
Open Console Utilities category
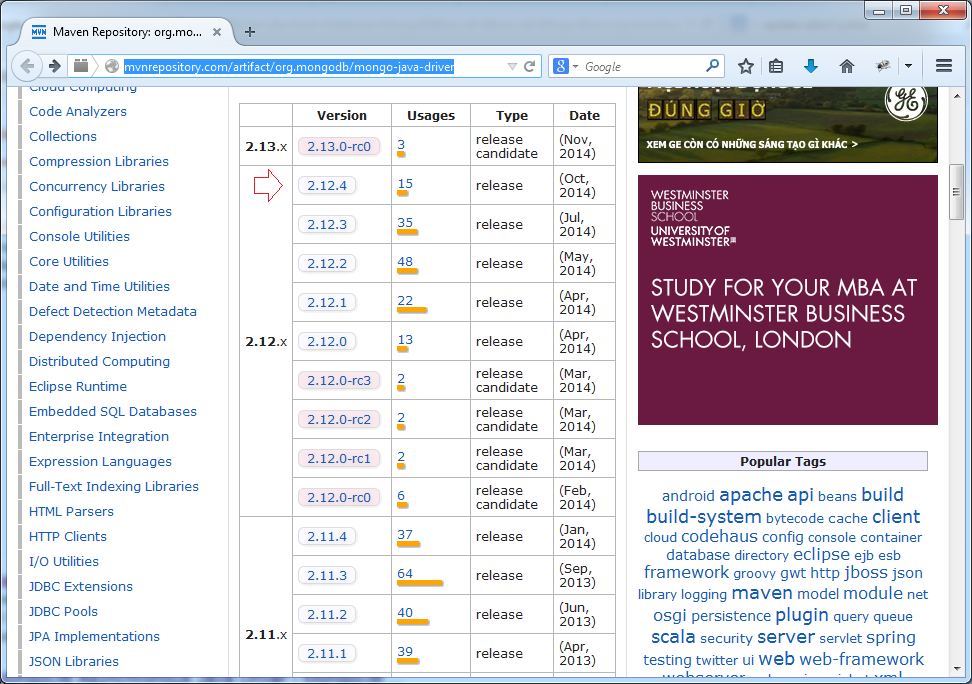79,236
